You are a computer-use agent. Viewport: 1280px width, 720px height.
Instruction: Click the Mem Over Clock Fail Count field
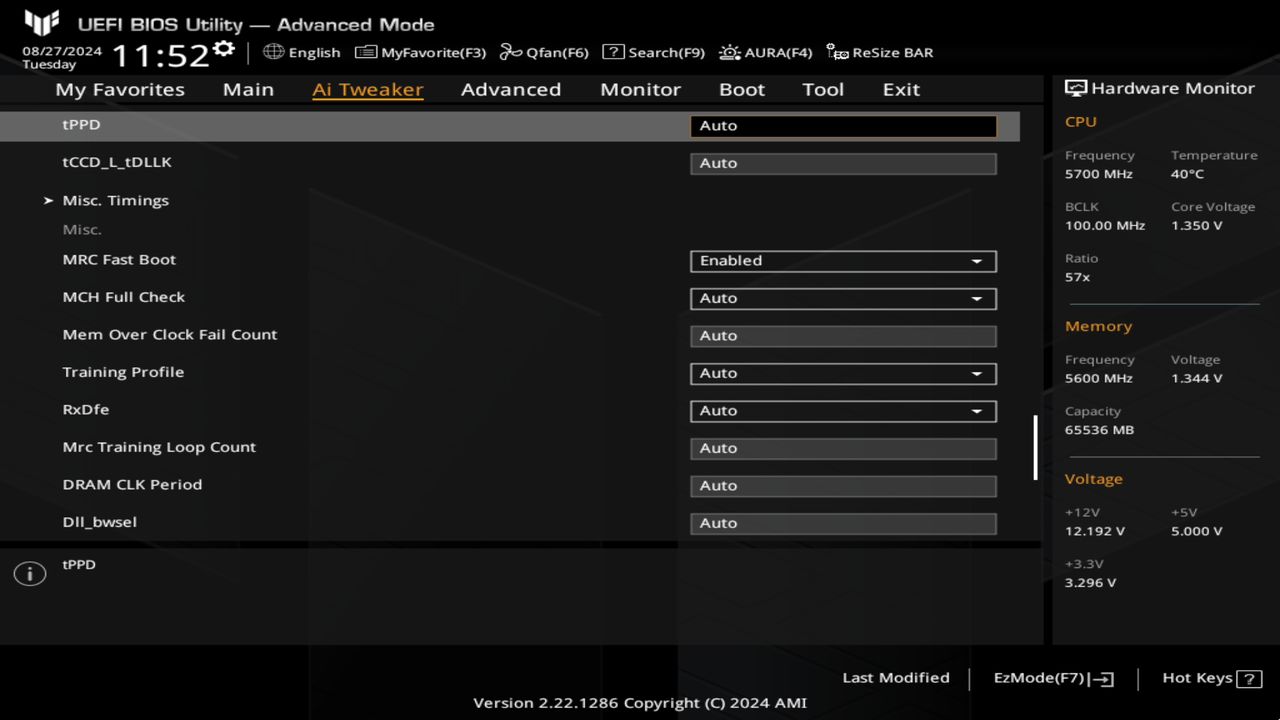tap(843, 336)
